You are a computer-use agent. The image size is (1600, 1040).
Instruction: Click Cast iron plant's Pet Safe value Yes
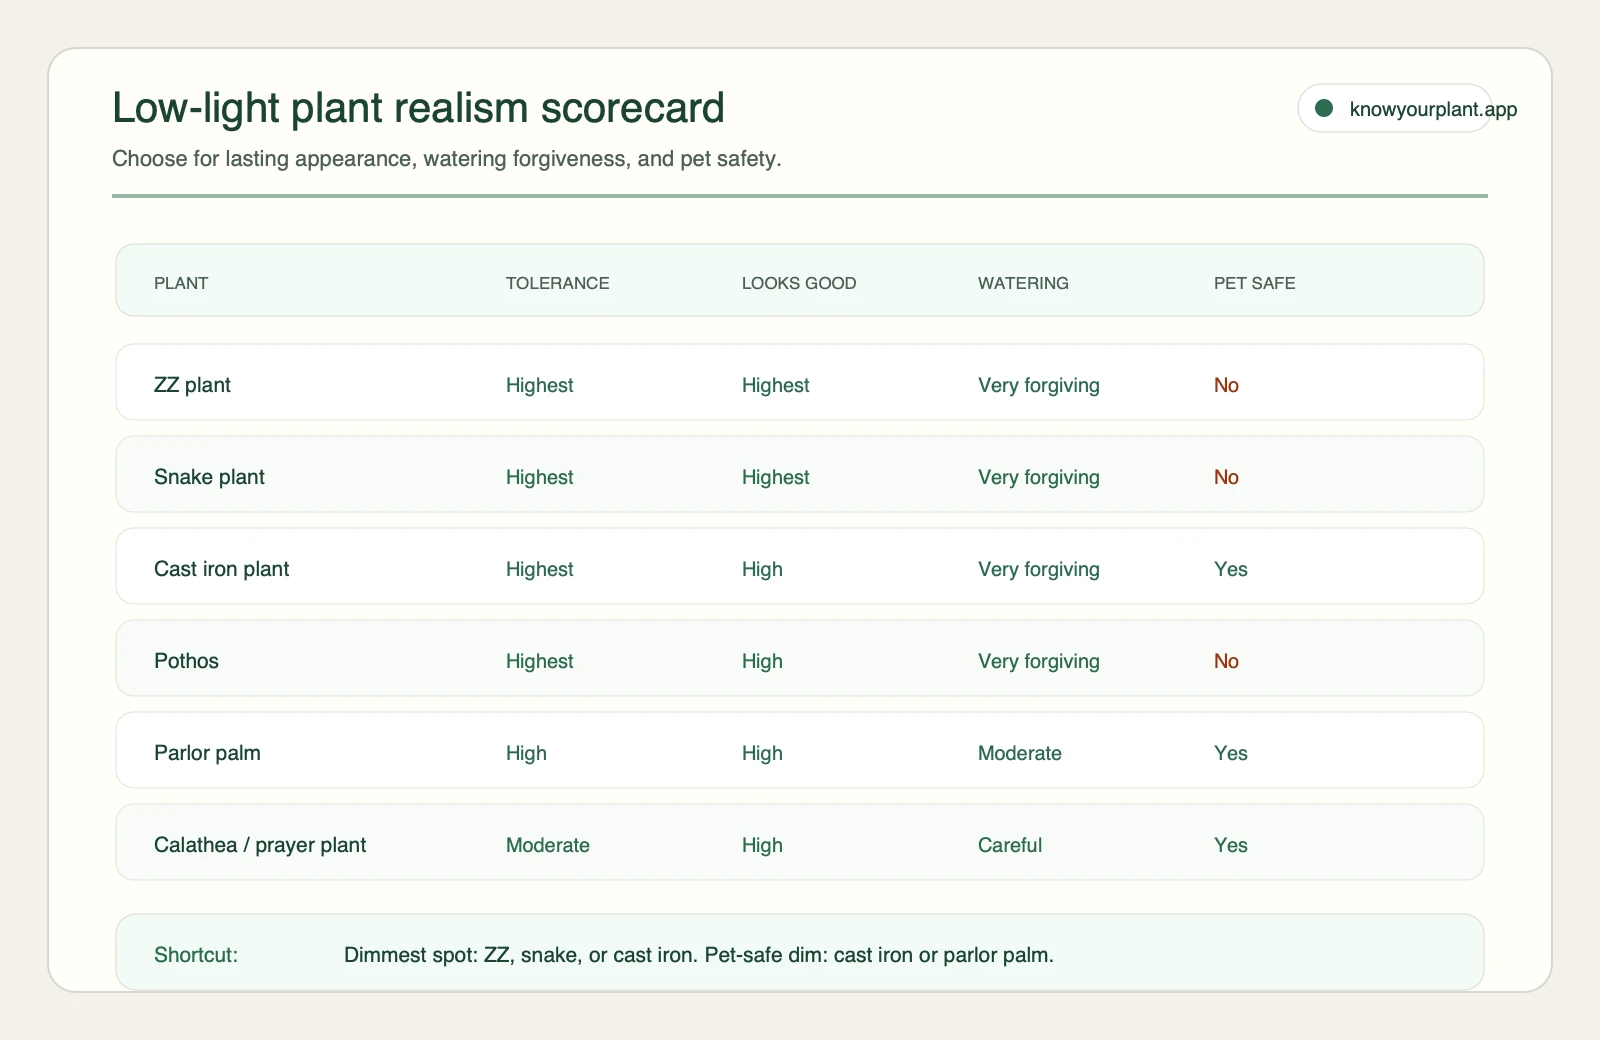point(1230,569)
